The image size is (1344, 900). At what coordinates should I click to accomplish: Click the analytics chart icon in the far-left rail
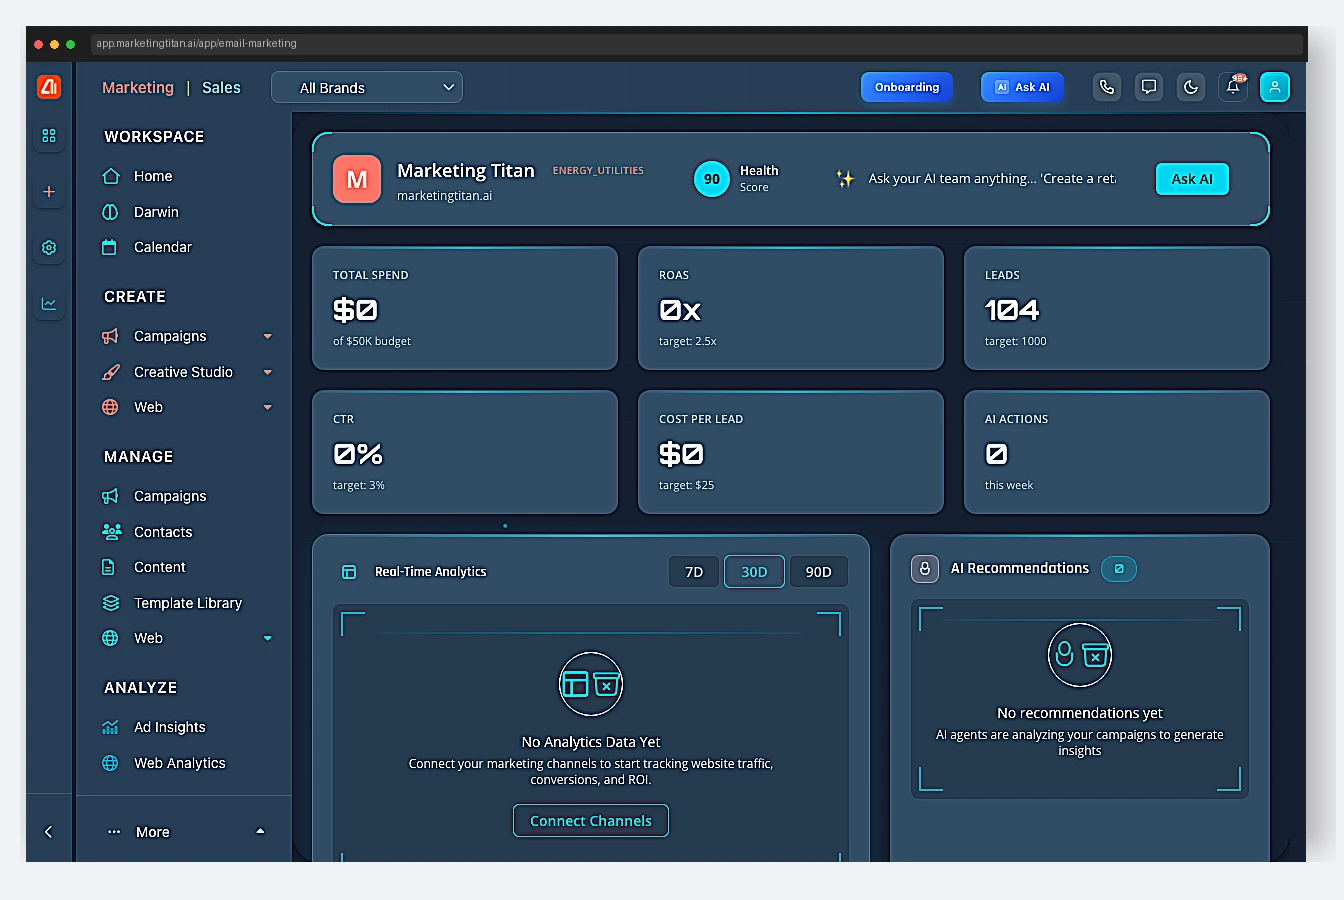pyautogui.click(x=48, y=303)
